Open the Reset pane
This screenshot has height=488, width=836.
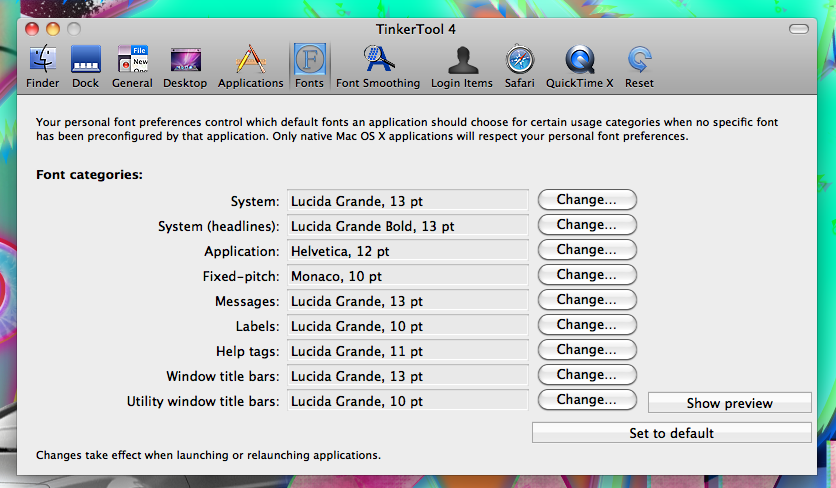click(x=639, y=67)
